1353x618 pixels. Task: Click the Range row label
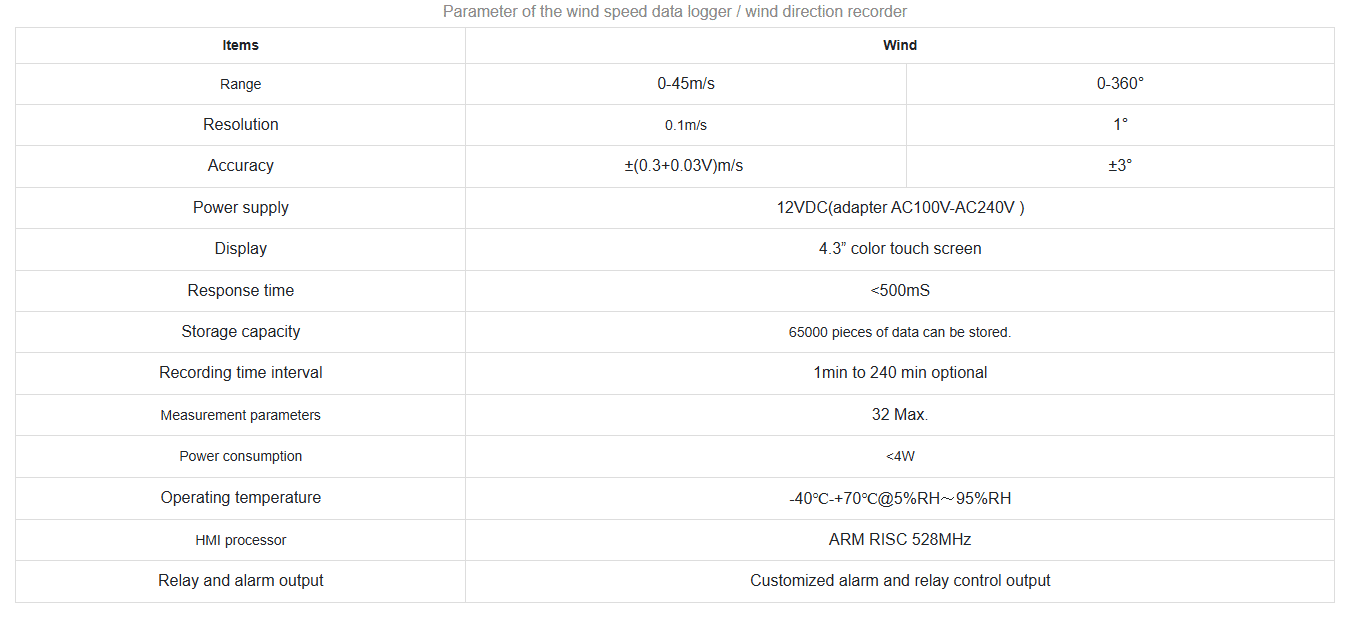tap(240, 84)
